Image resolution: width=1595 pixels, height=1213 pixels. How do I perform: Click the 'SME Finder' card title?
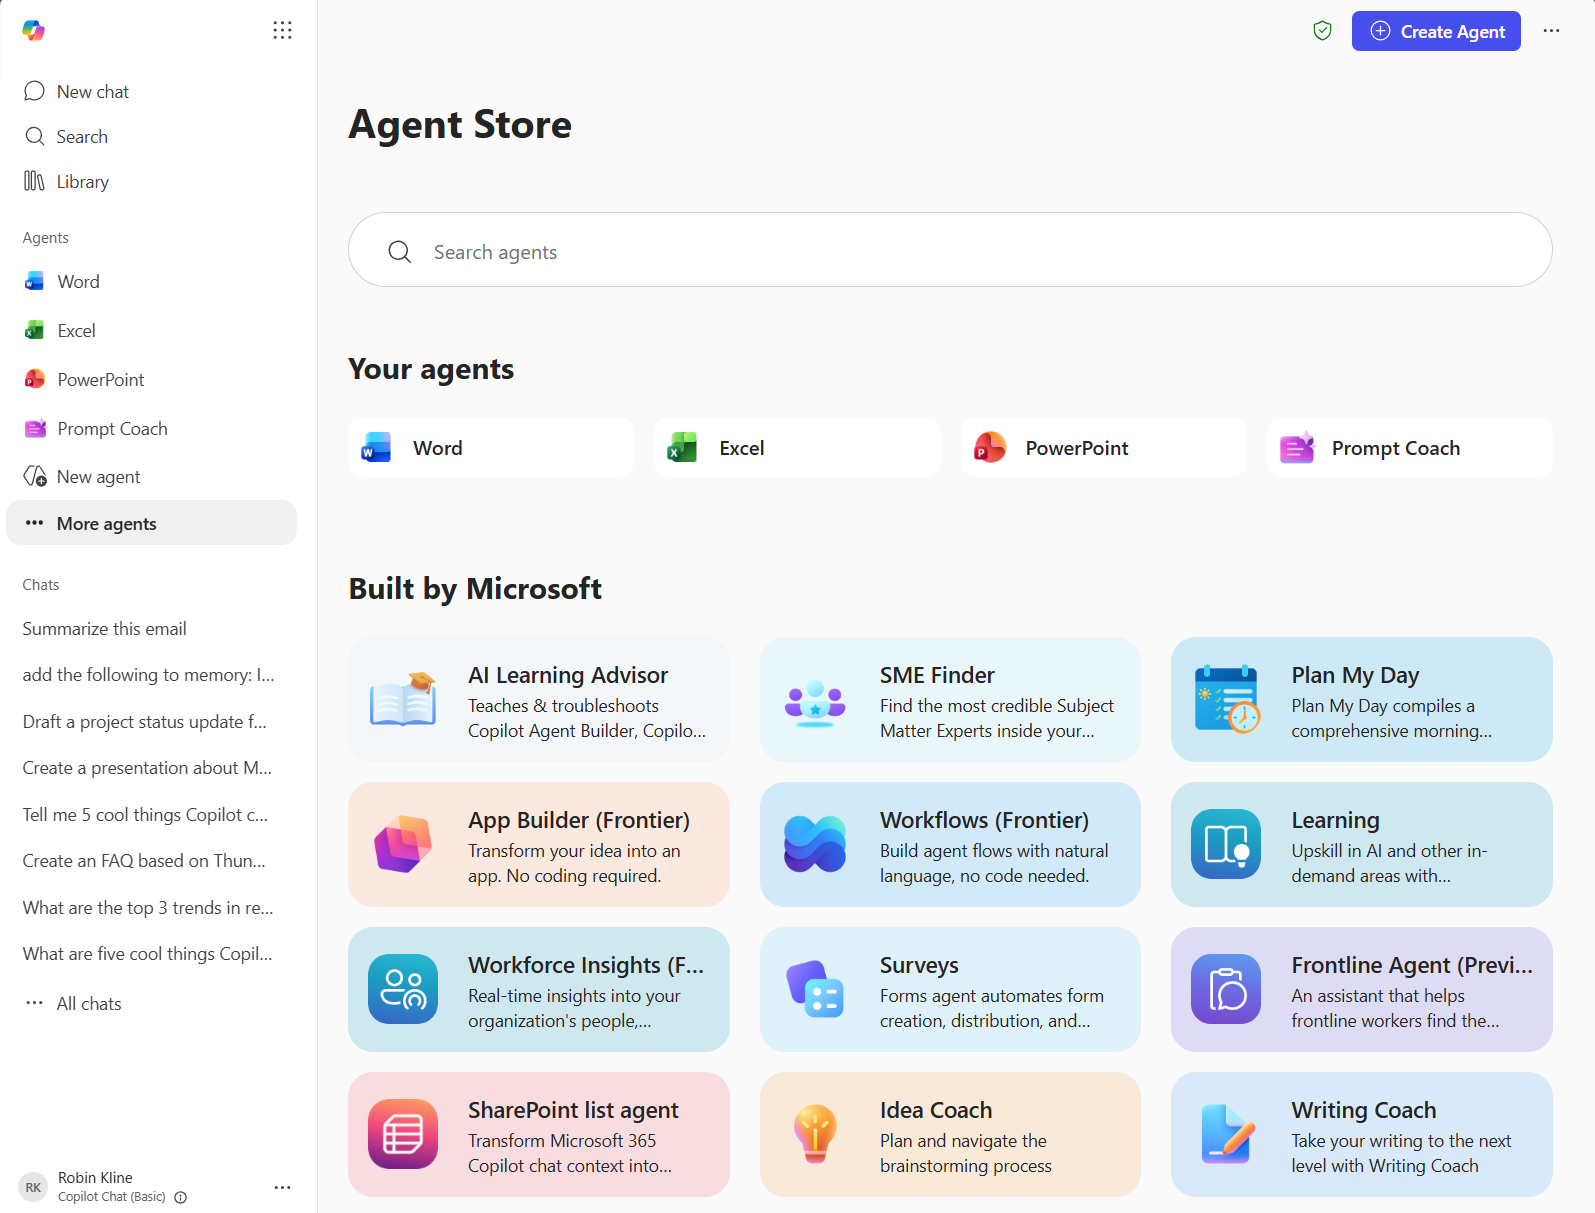coord(937,675)
